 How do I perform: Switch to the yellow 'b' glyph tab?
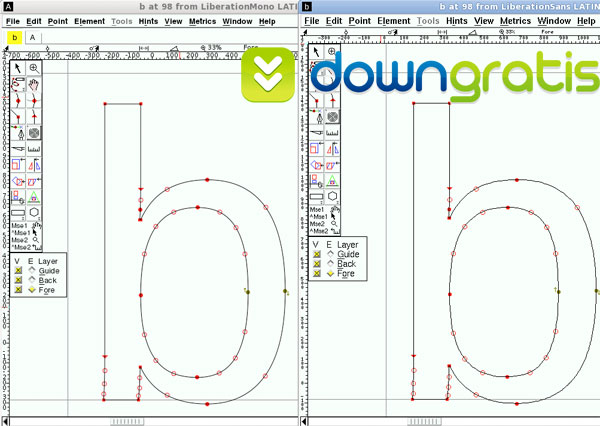click(x=15, y=38)
